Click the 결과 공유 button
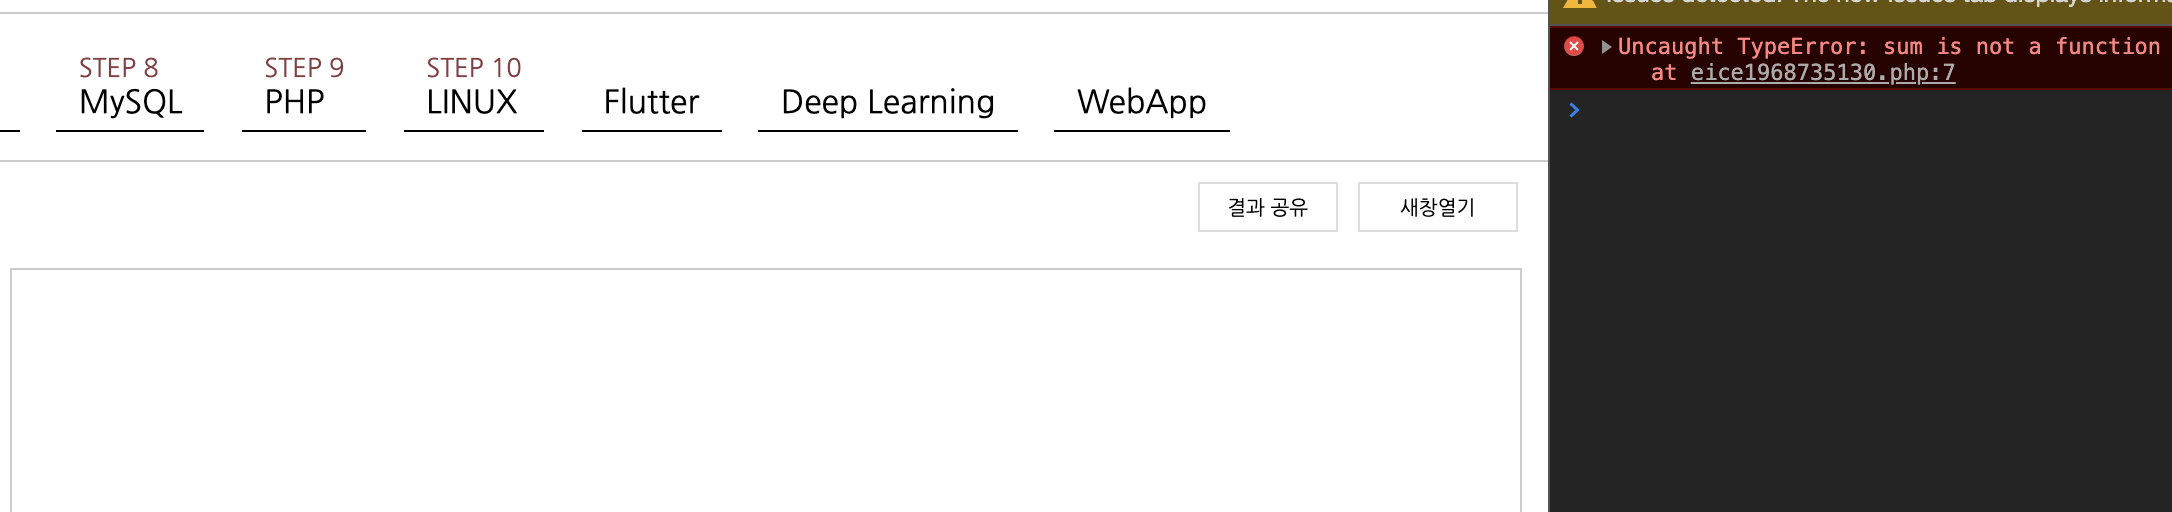This screenshot has height=512, width=2172. [1268, 207]
